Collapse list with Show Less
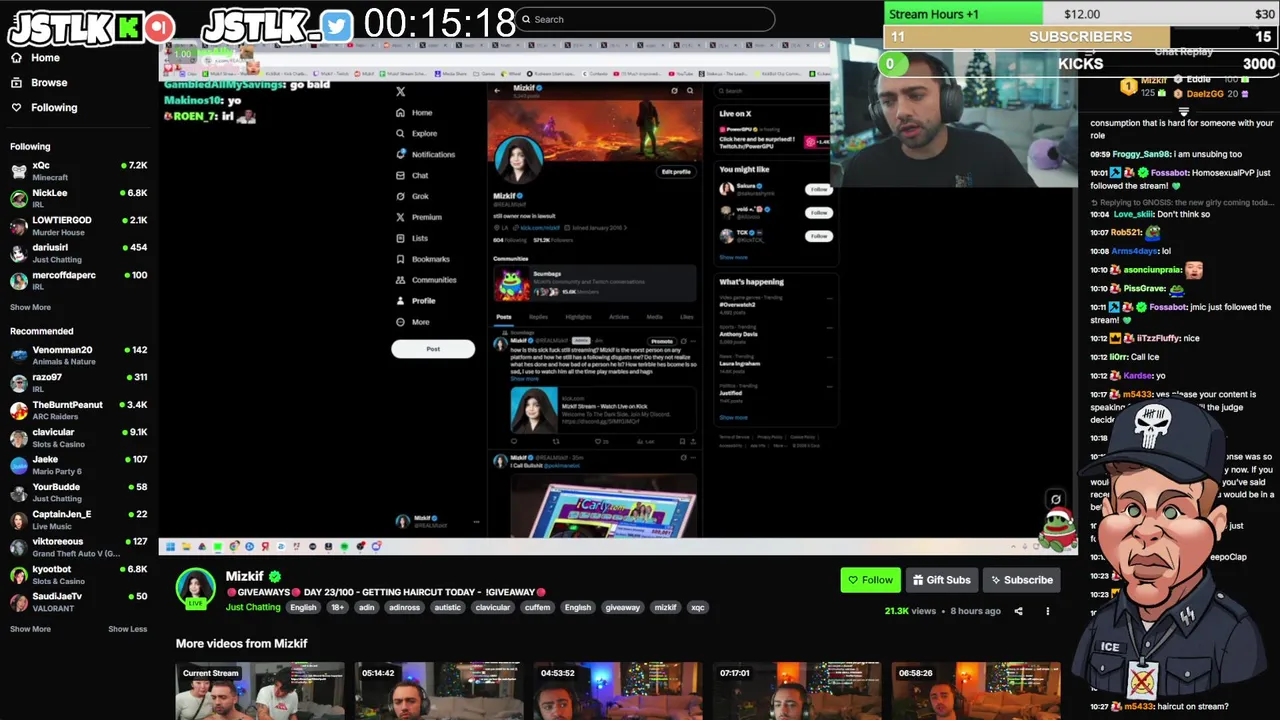1280x720 pixels. pyautogui.click(x=127, y=629)
